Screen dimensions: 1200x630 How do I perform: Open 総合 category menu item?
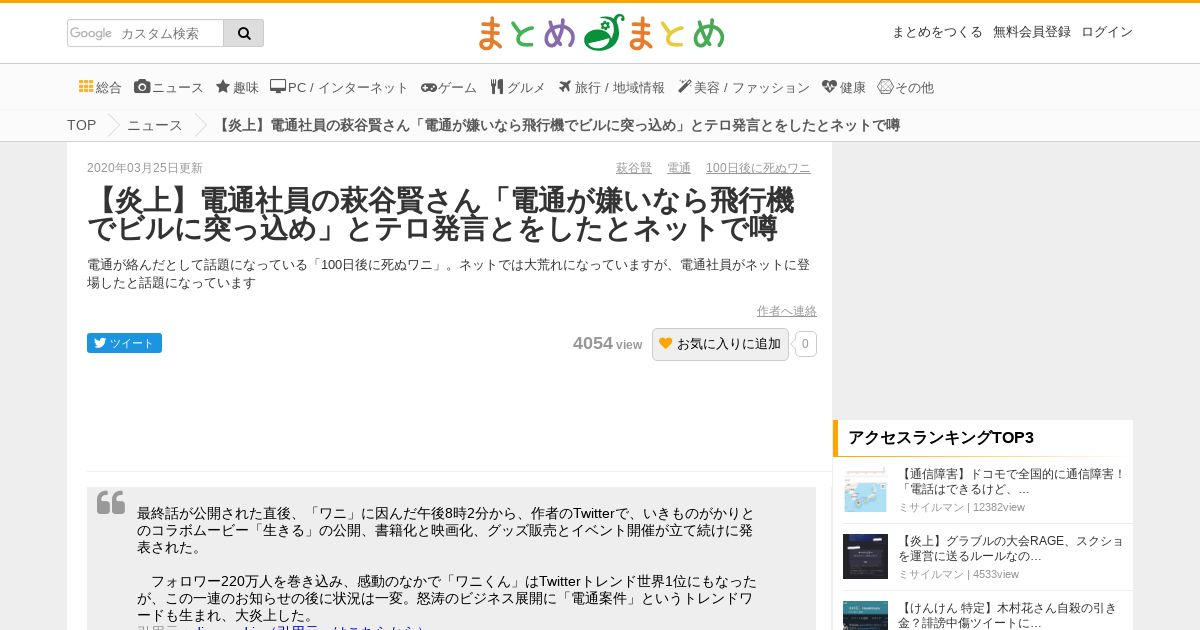point(100,87)
